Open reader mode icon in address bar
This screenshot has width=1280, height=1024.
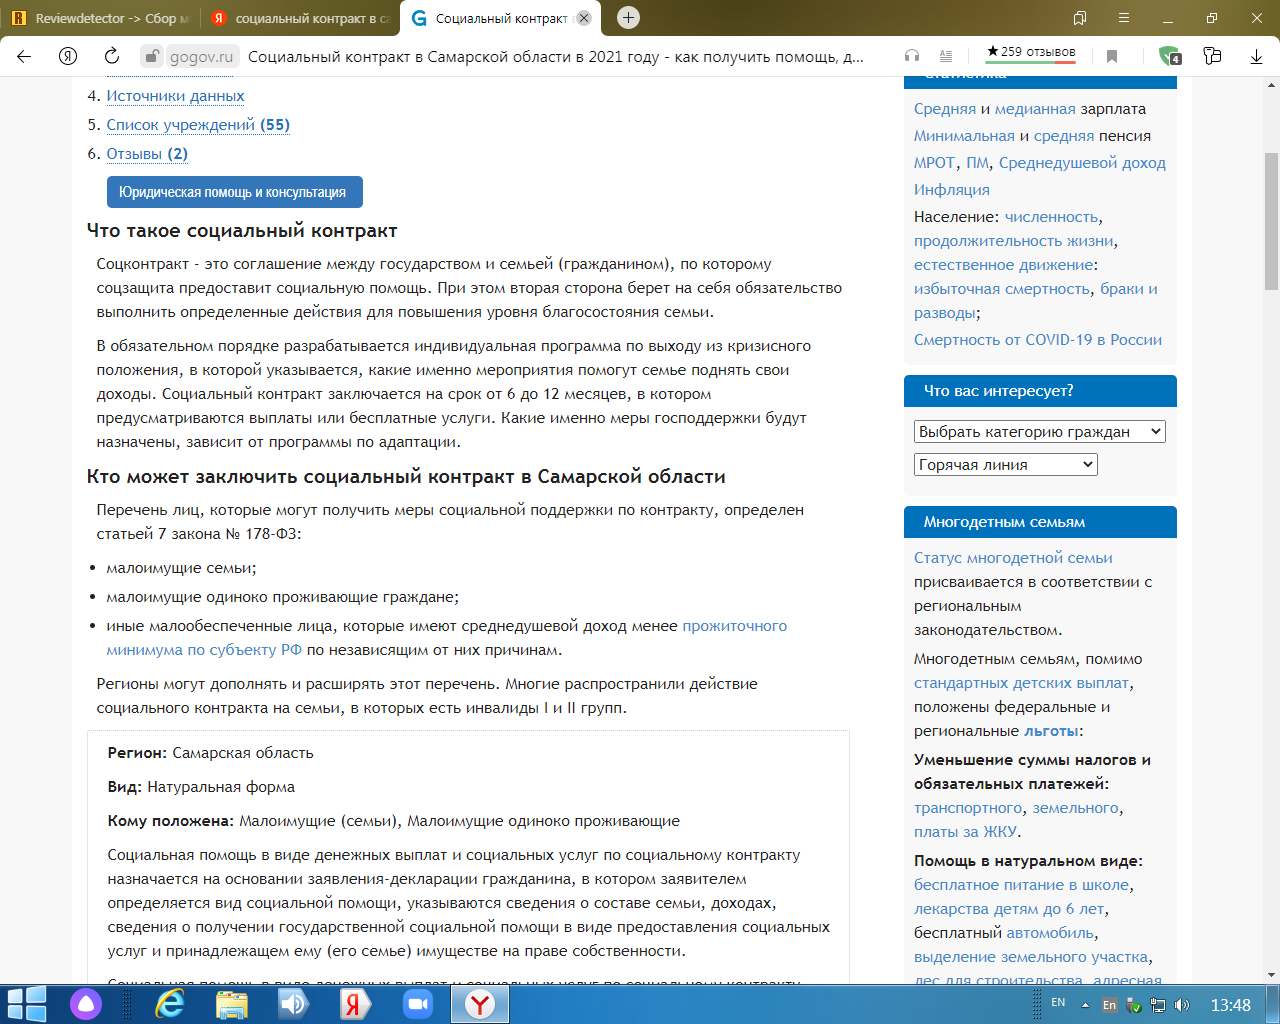pyautogui.click(x=946, y=56)
